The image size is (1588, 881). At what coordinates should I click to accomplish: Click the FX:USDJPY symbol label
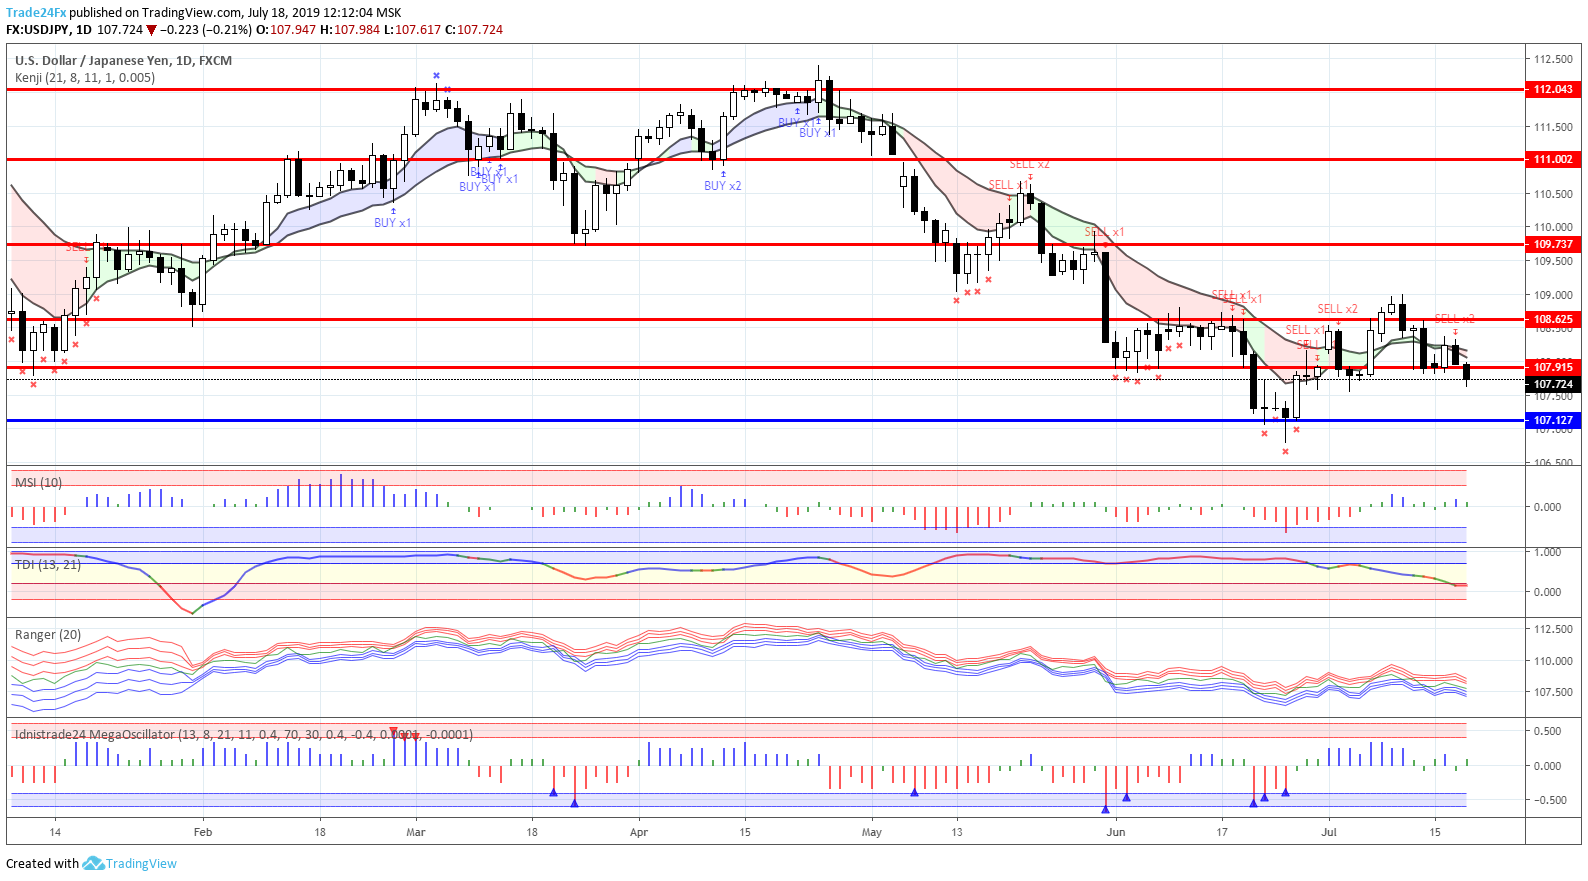[38, 30]
